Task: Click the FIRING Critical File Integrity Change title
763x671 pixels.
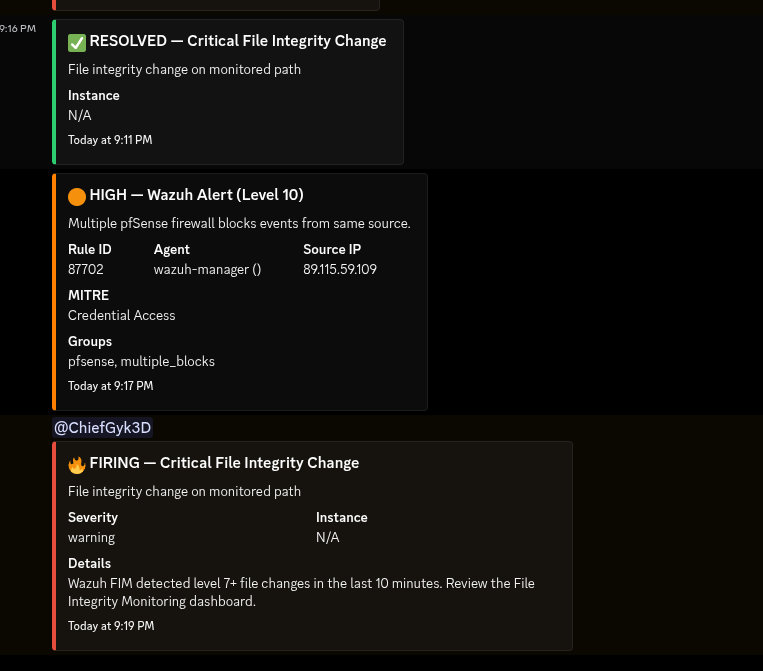Action: click(224, 463)
